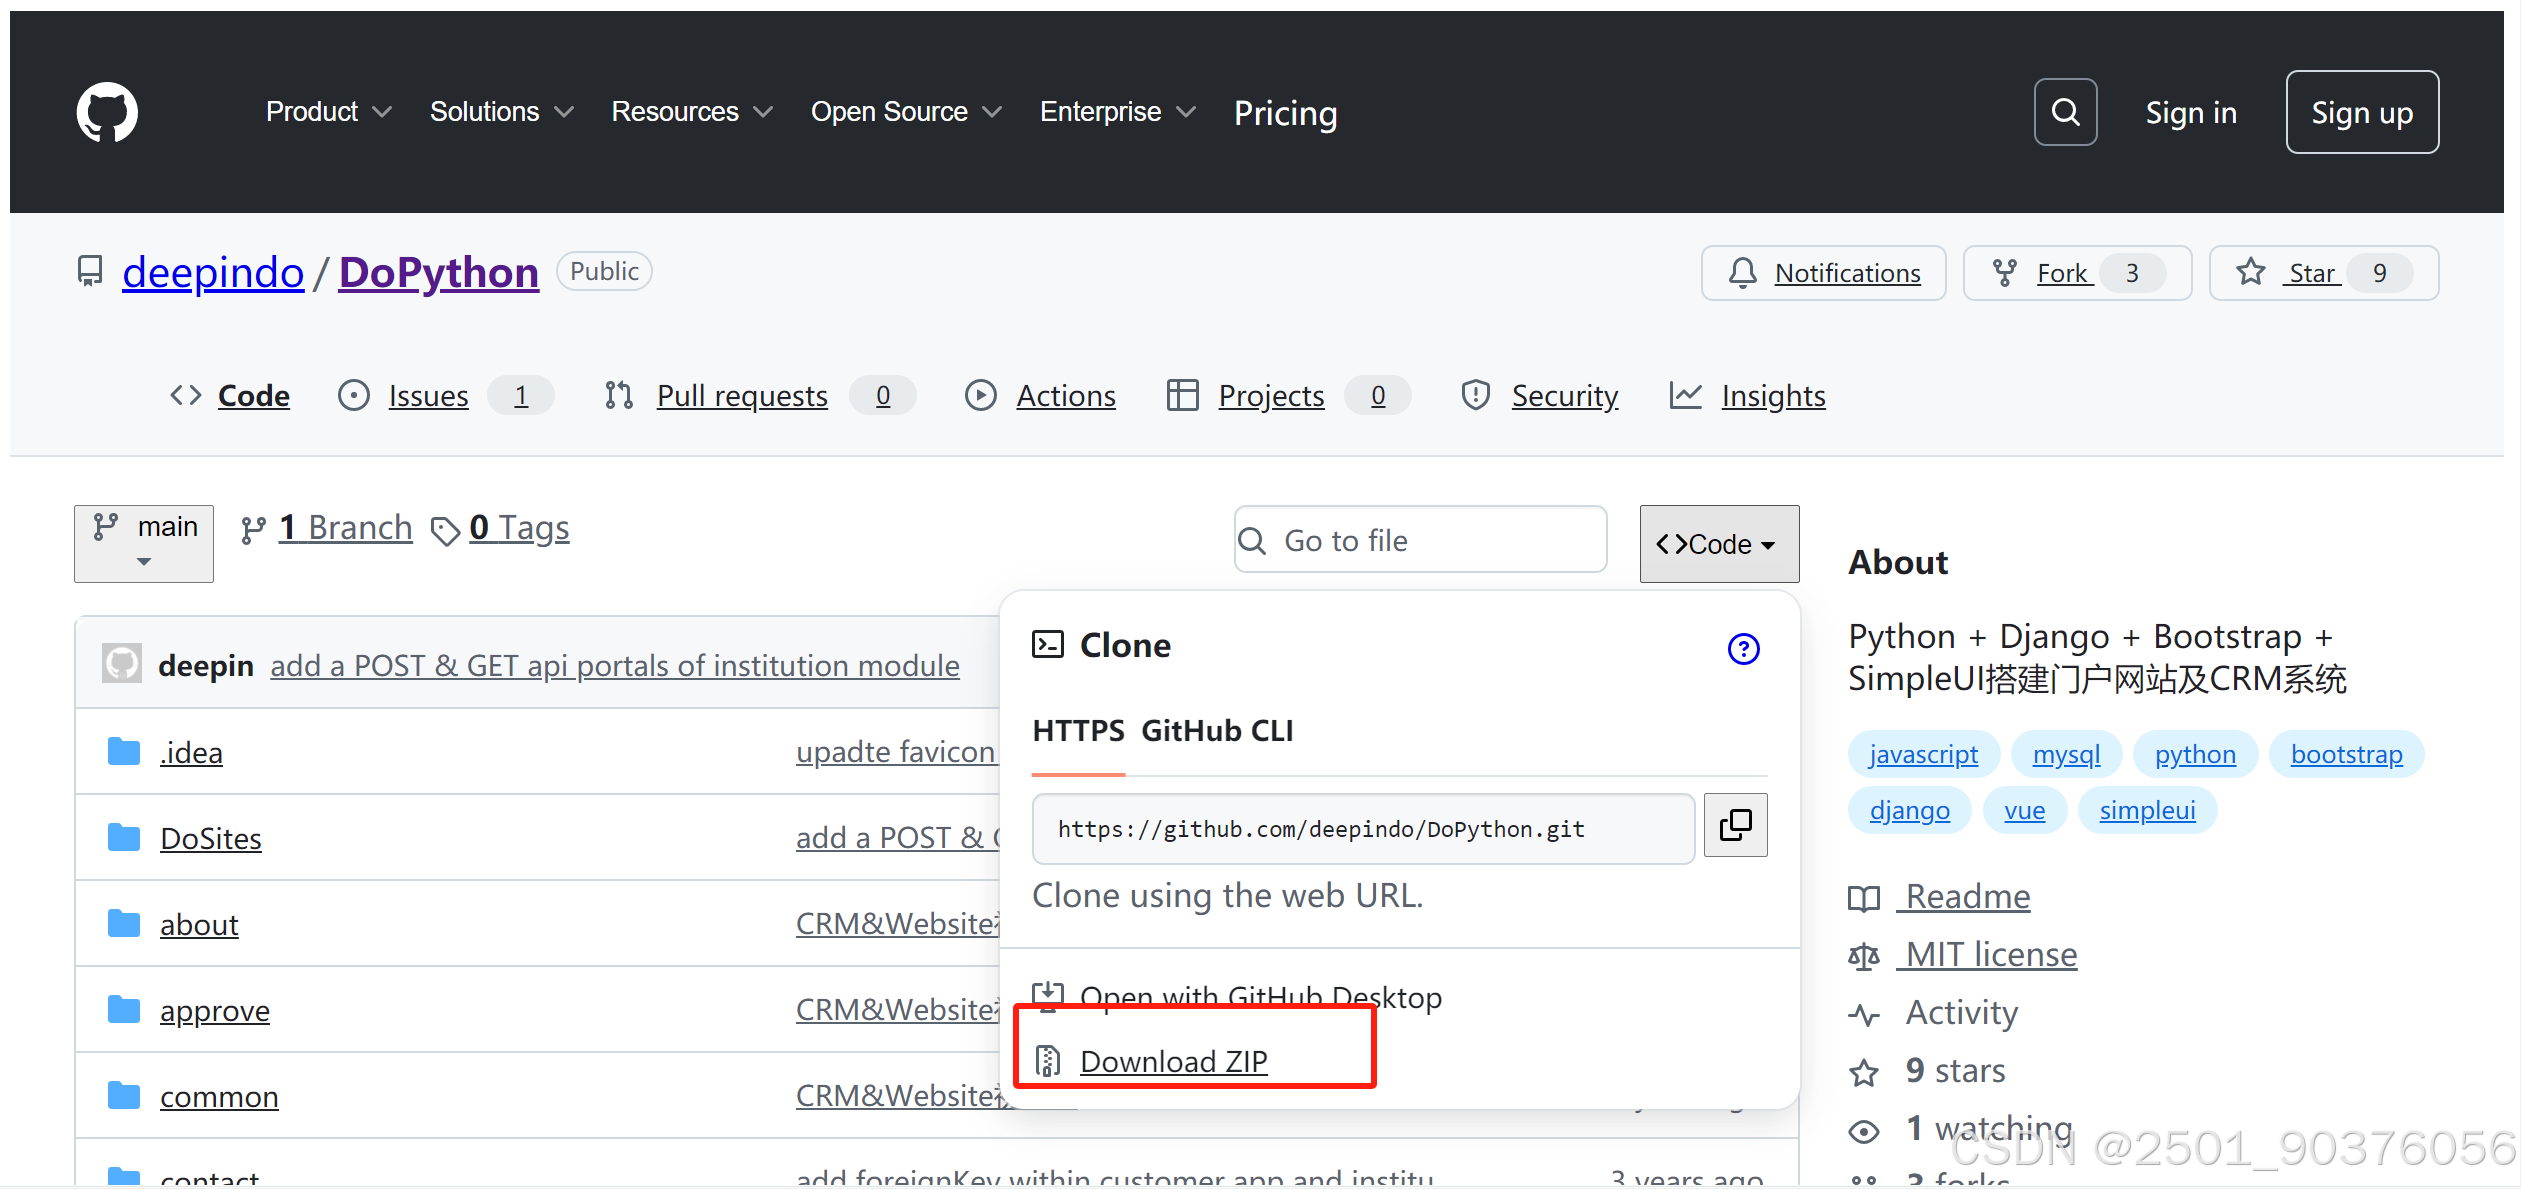Toggle the Code dropdown button

pyautogui.click(x=1718, y=543)
